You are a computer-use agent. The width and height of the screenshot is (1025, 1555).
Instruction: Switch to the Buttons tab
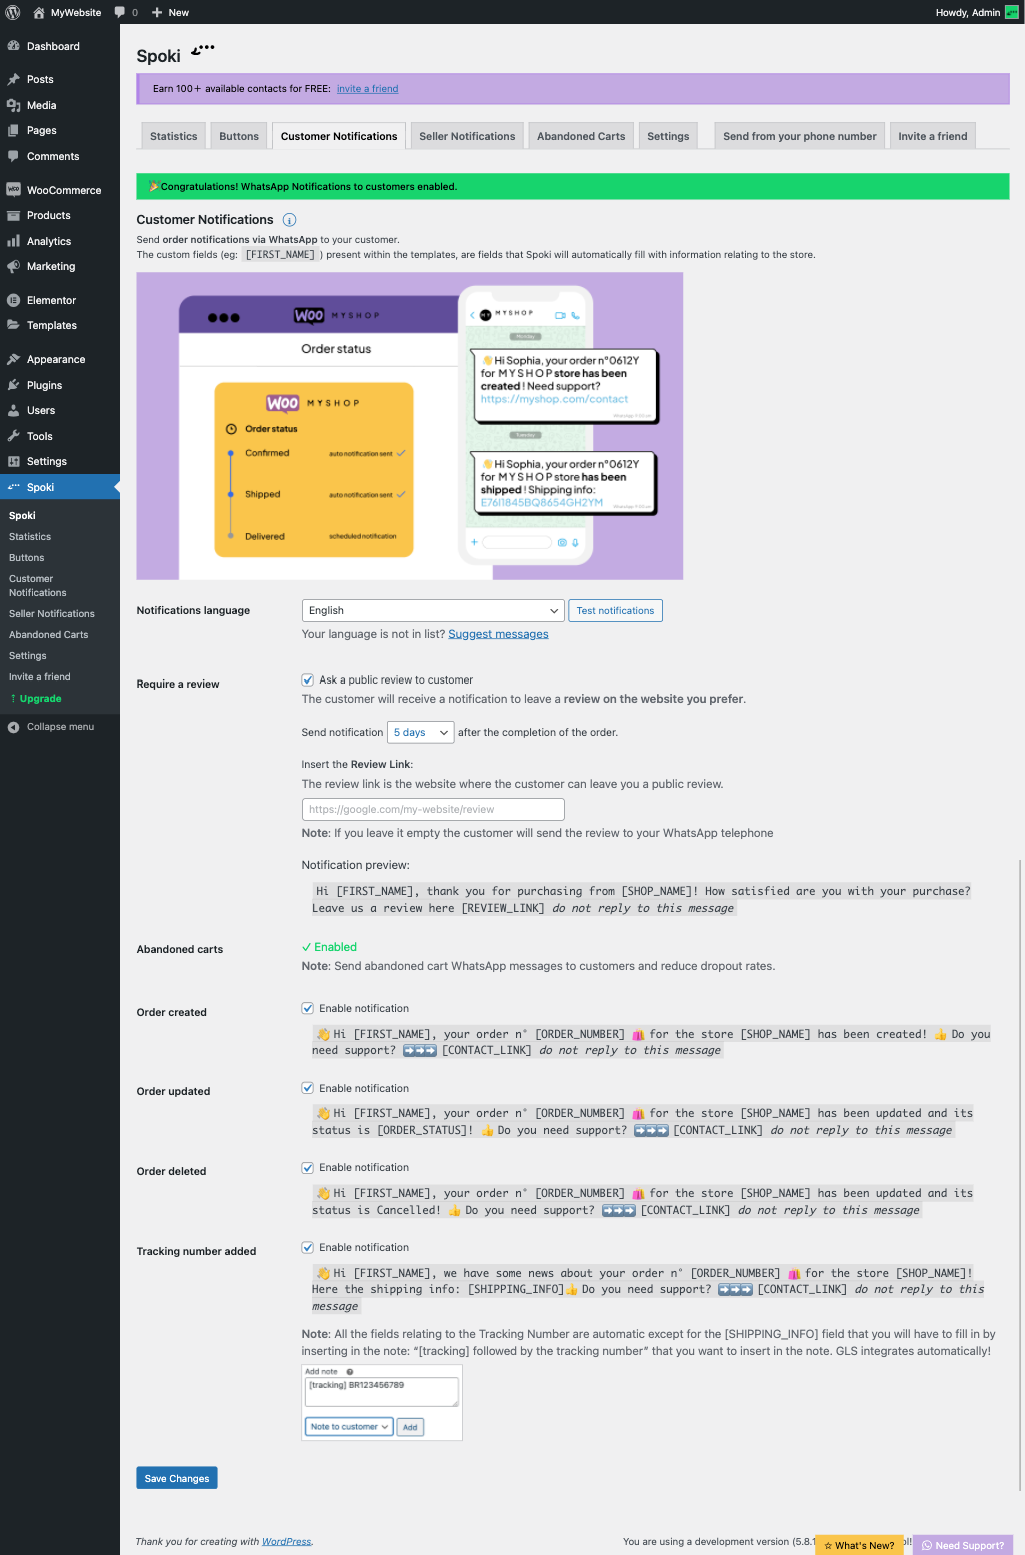(239, 136)
